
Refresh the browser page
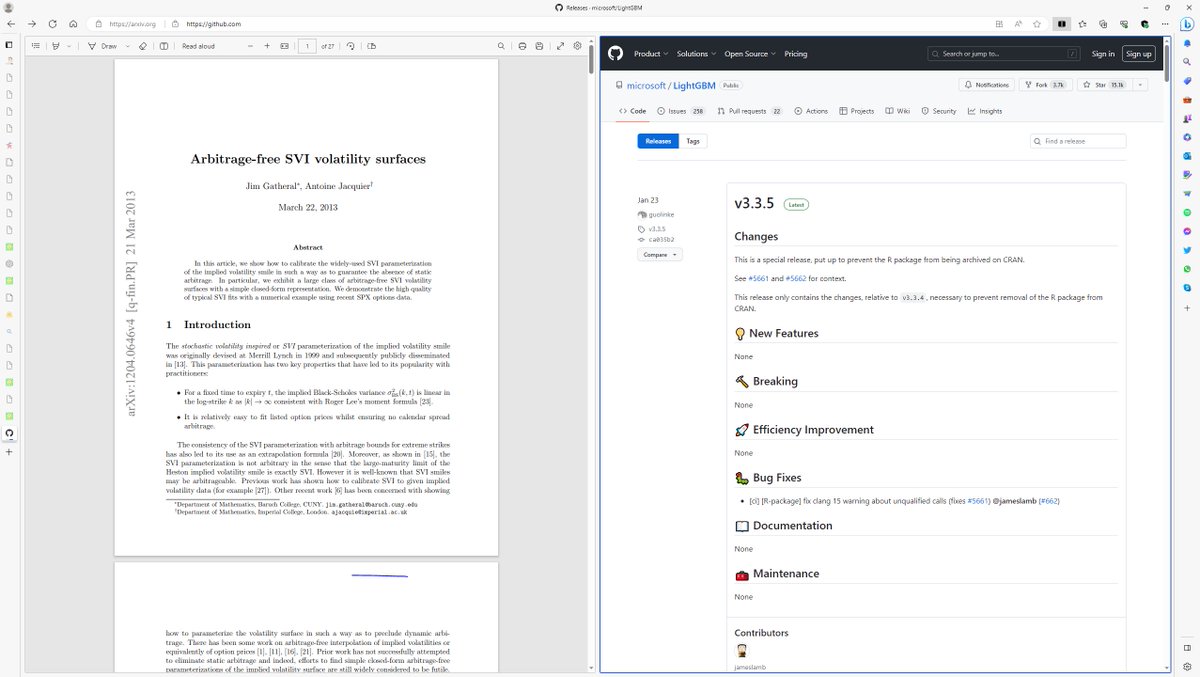pos(52,23)
